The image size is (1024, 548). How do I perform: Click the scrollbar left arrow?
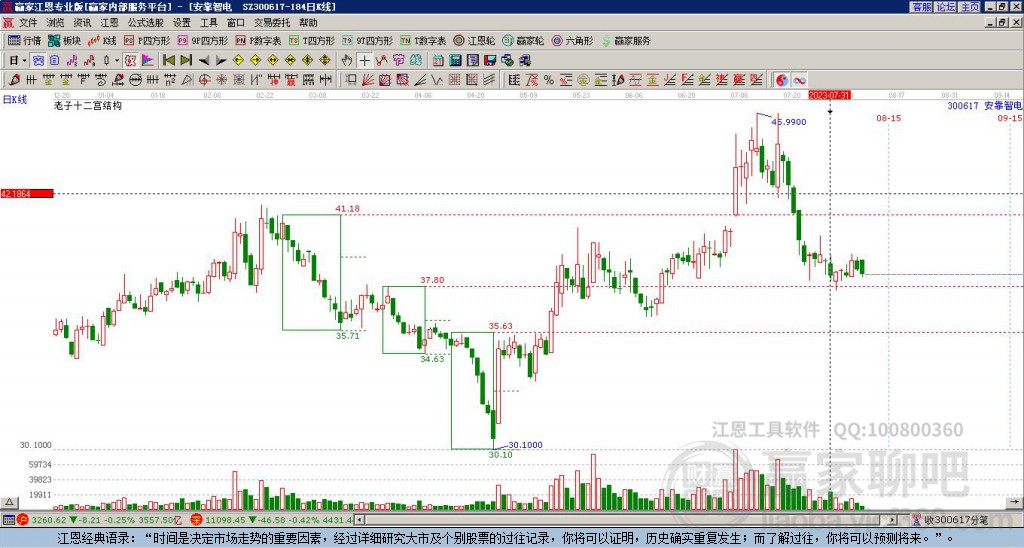point(359,520)
